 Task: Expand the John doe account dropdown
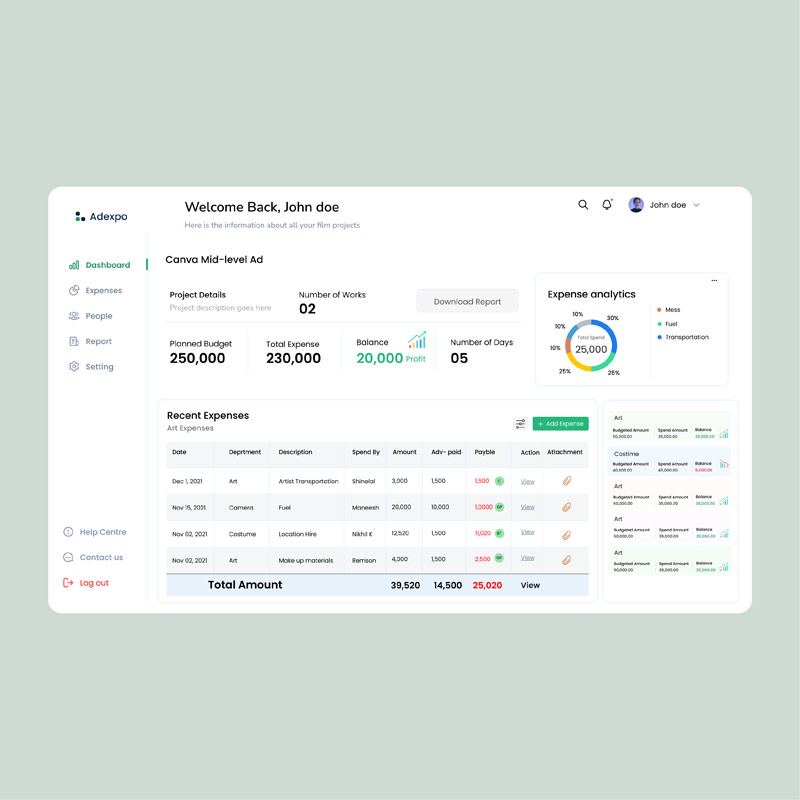(696, 205)
